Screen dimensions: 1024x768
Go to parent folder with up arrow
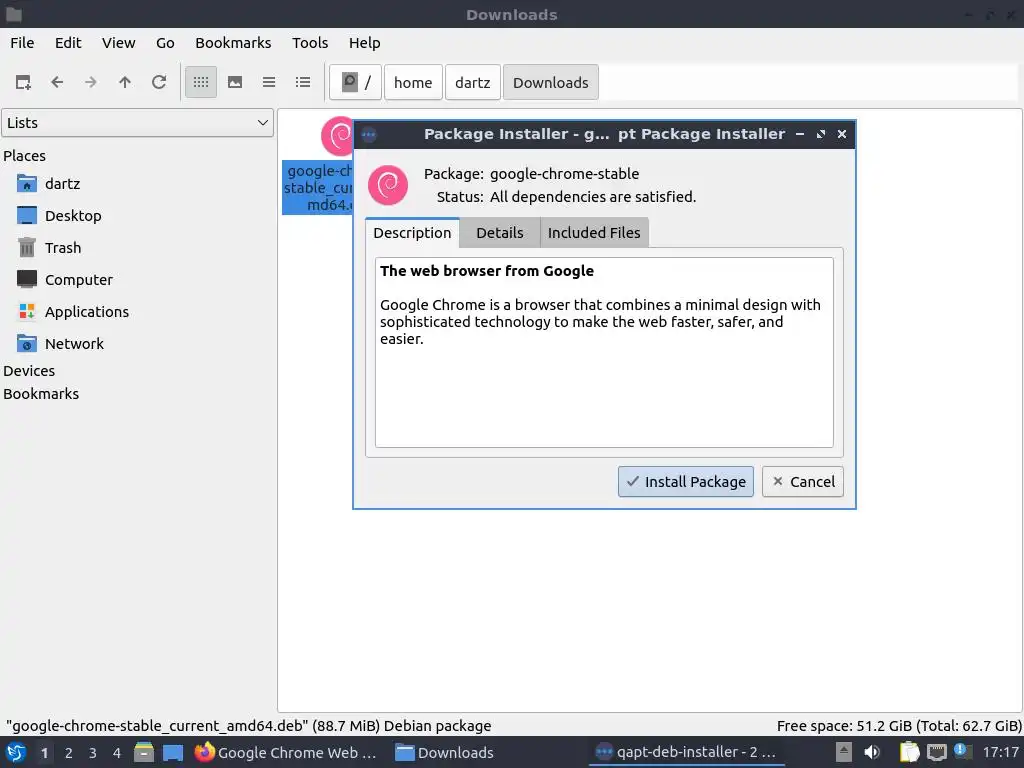(x=125, y=82)
